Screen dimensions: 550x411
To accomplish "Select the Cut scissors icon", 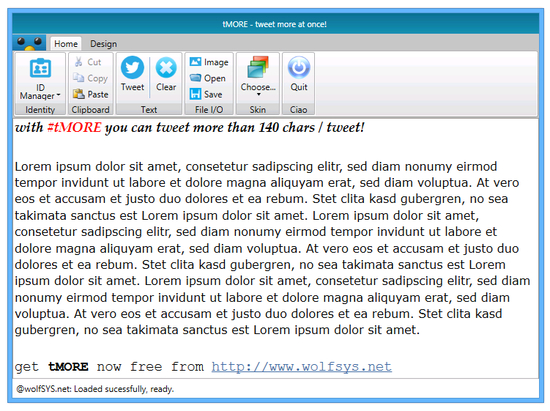I will [78, 62].
